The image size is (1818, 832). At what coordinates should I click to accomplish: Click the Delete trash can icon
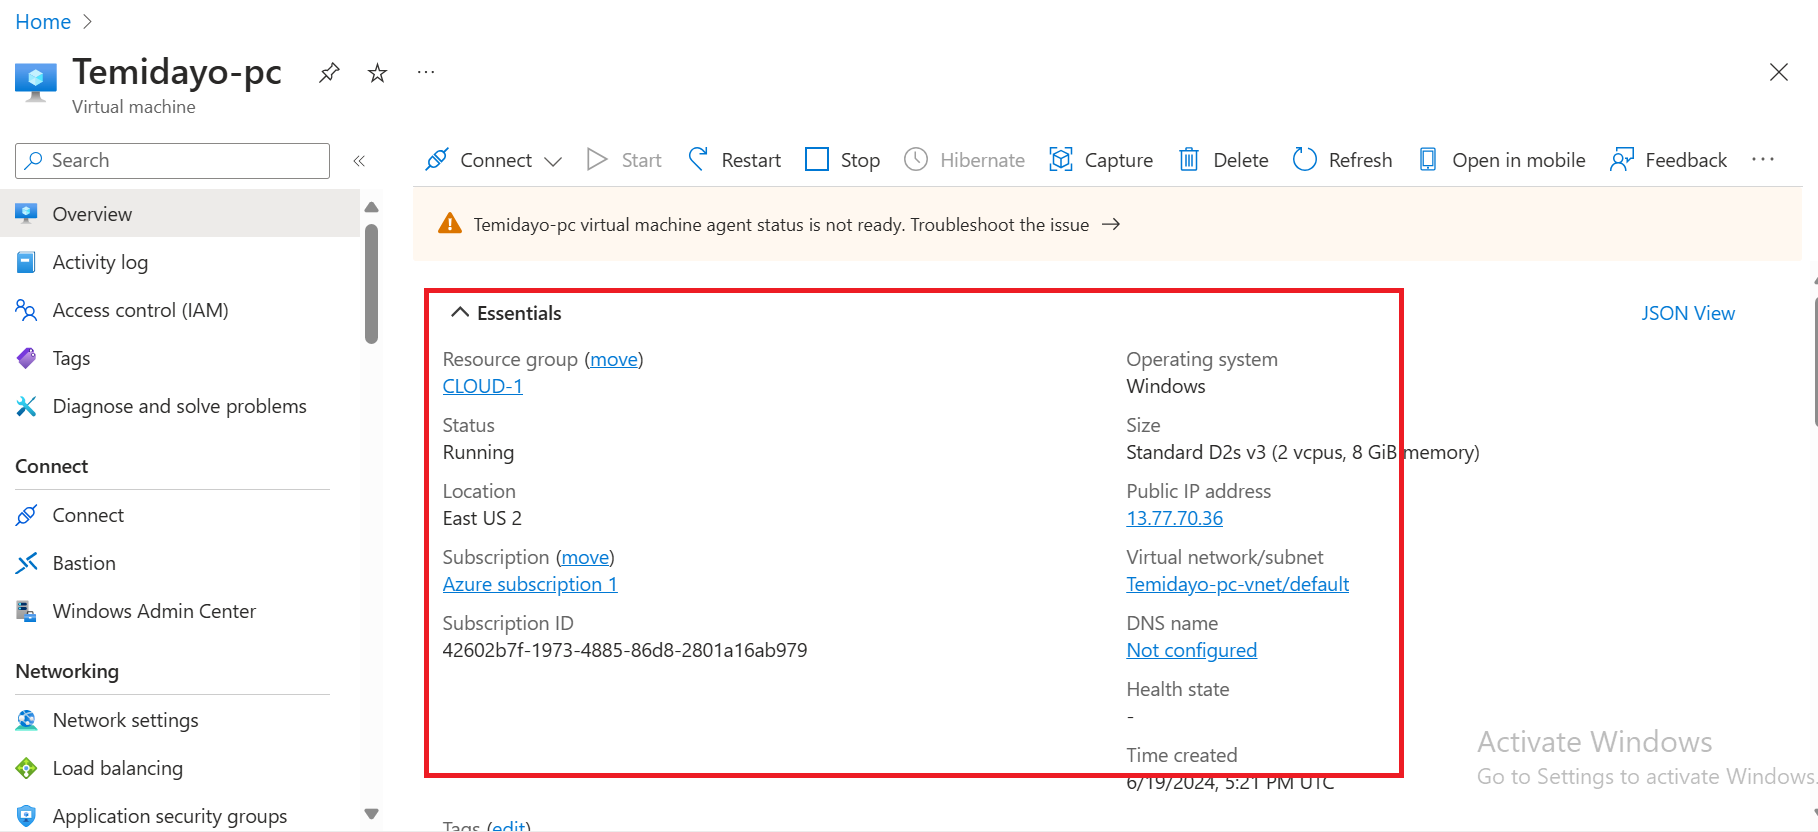[1189, 160]
